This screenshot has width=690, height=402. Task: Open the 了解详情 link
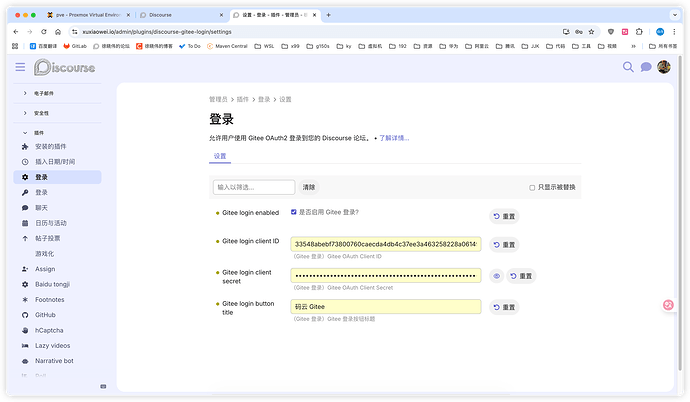coord(393,138)
